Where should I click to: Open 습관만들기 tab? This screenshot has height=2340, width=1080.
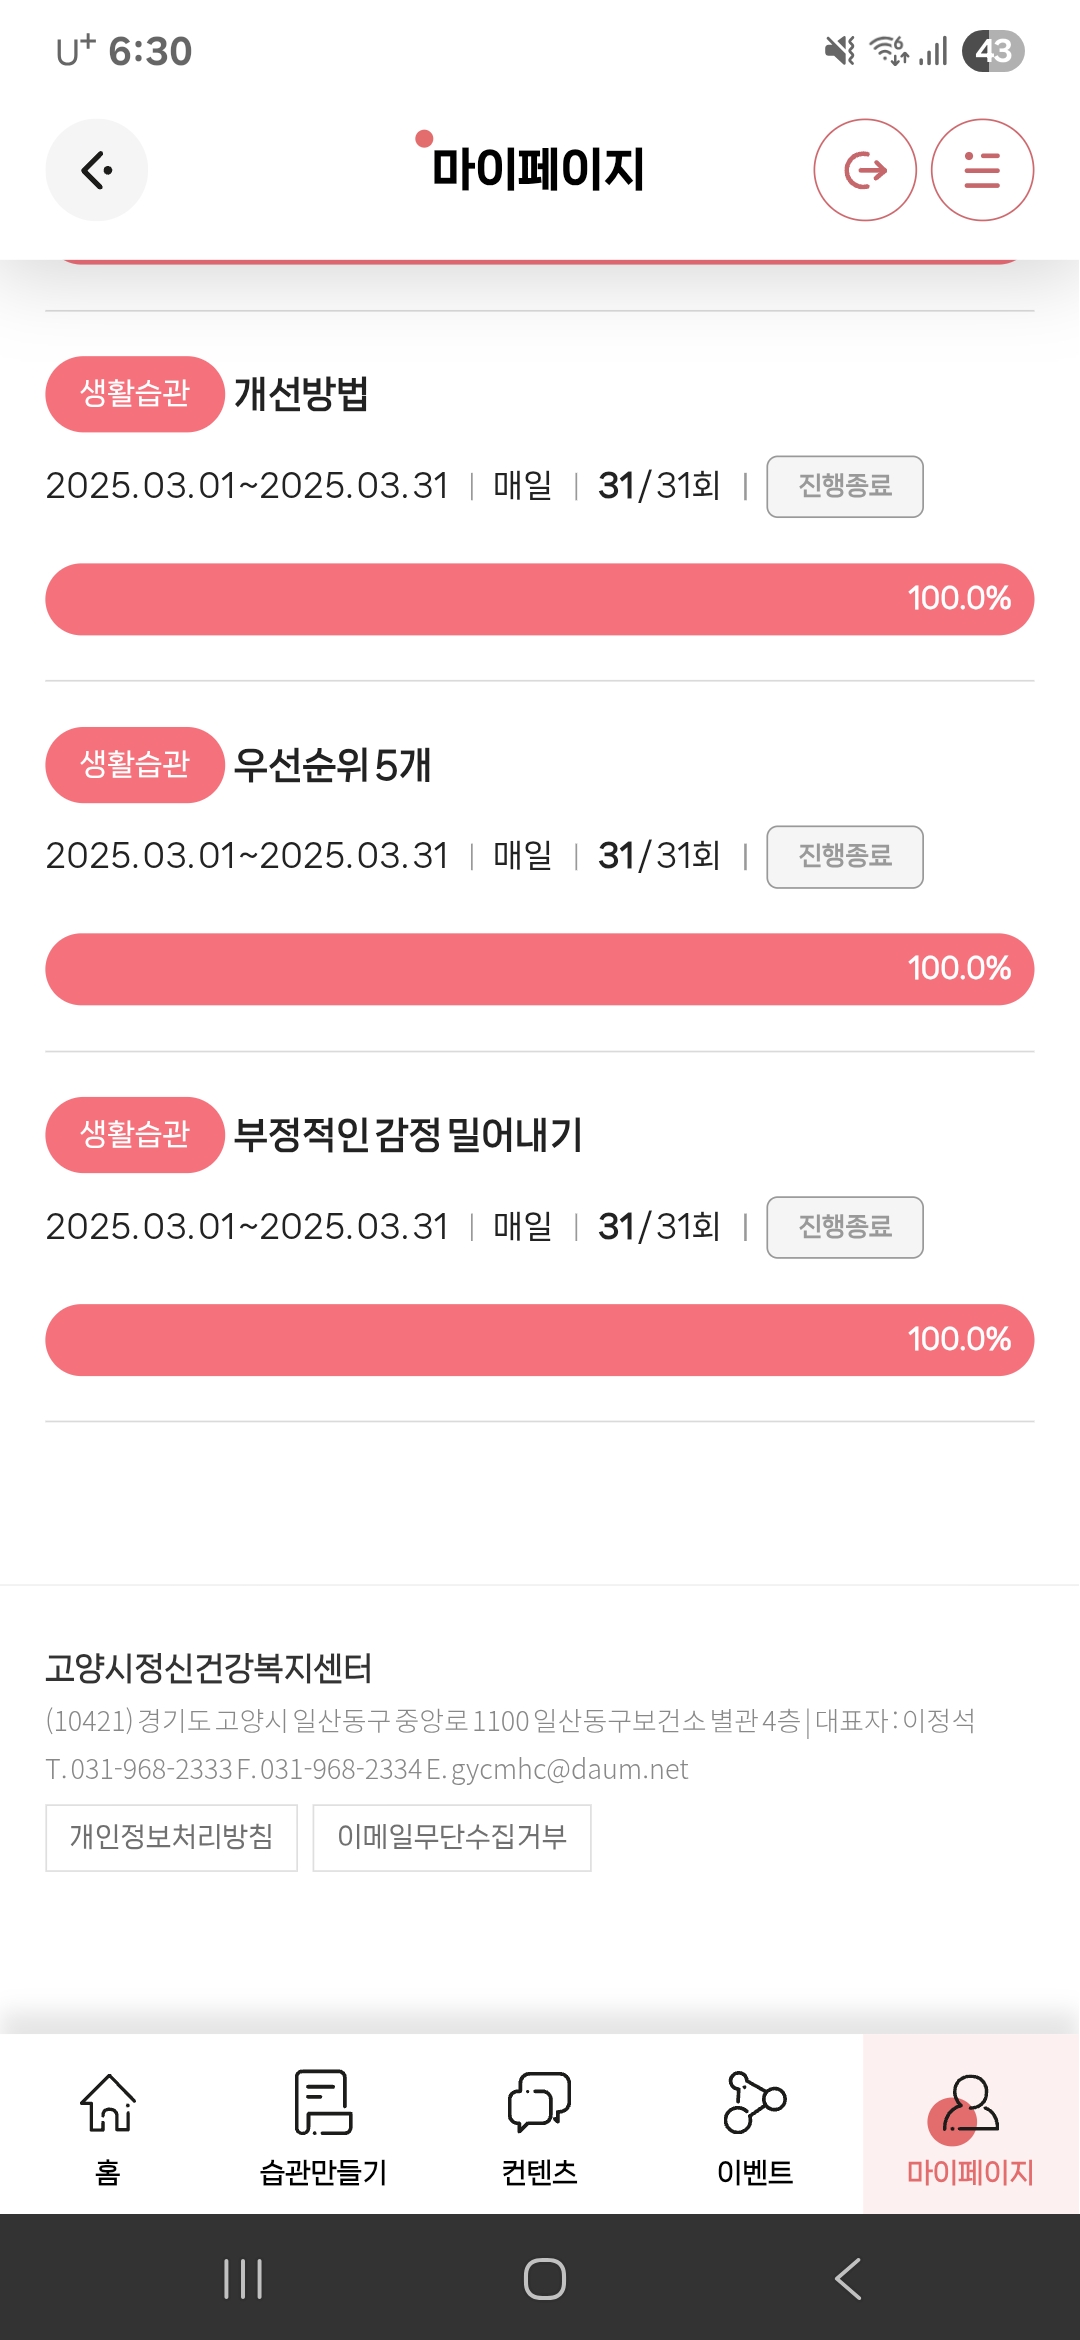tap(323, 2124)
